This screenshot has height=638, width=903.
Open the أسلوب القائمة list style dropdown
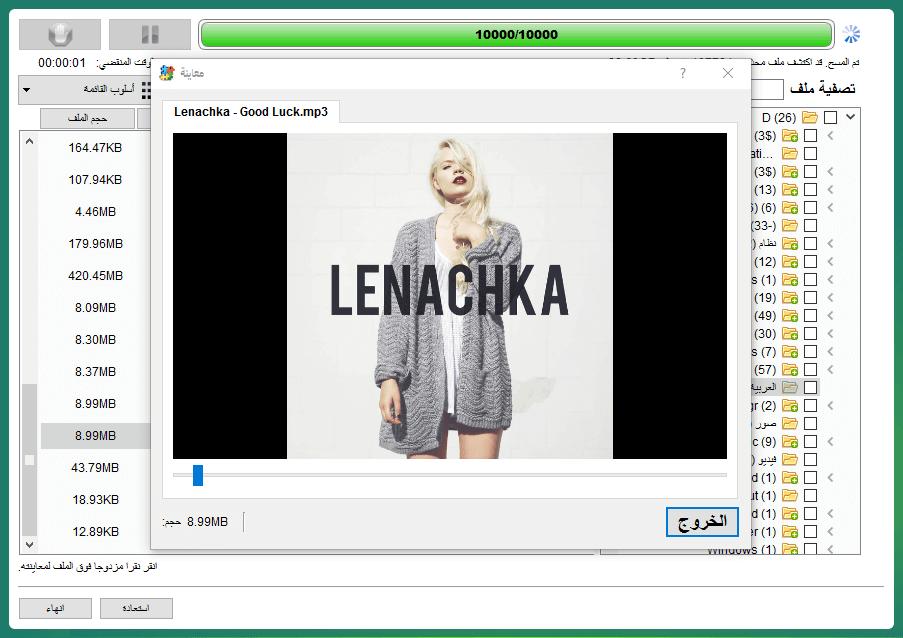(x=85, y=90)
